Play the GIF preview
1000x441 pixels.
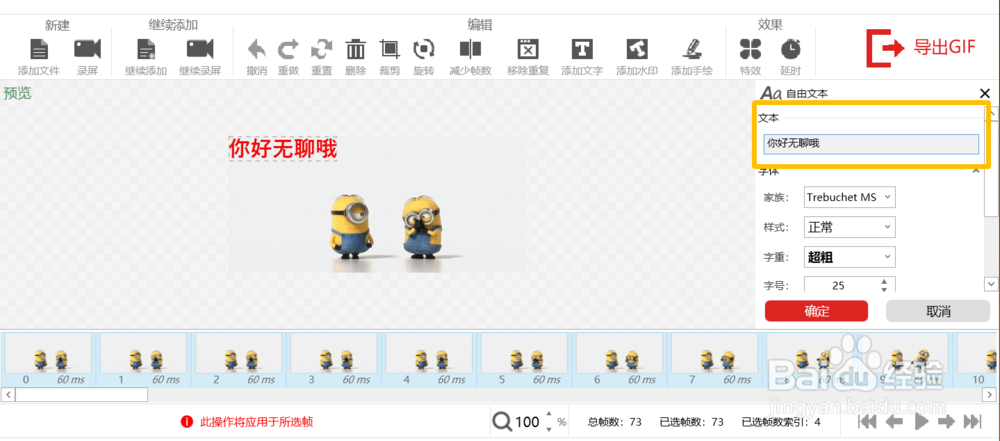920,421
